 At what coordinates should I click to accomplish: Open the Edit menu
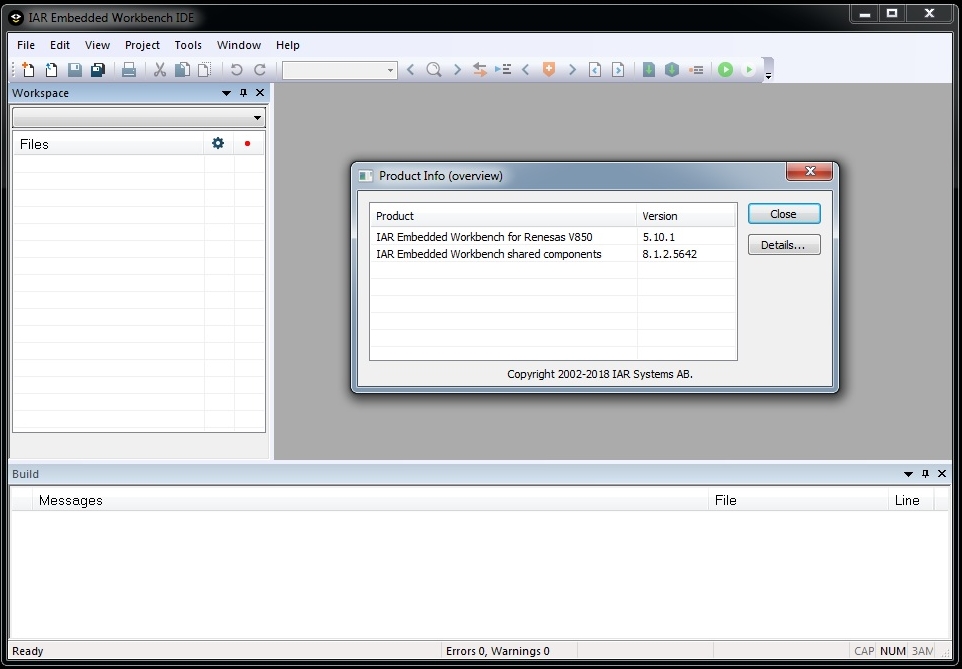(60, 45)
